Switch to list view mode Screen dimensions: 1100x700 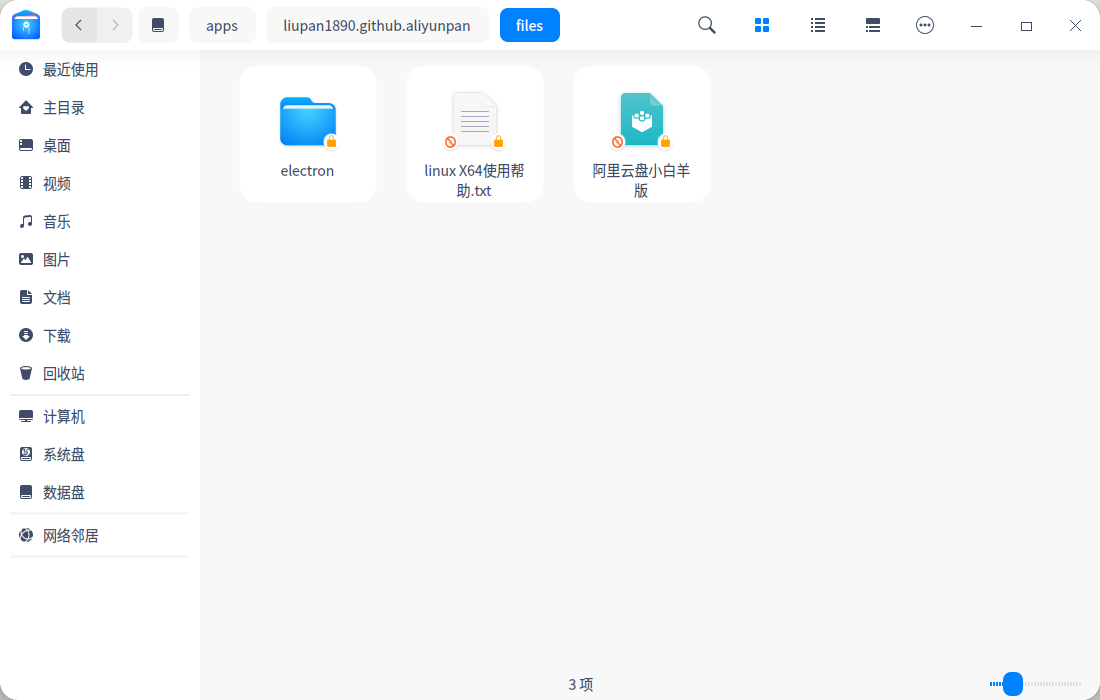point(817,25)
